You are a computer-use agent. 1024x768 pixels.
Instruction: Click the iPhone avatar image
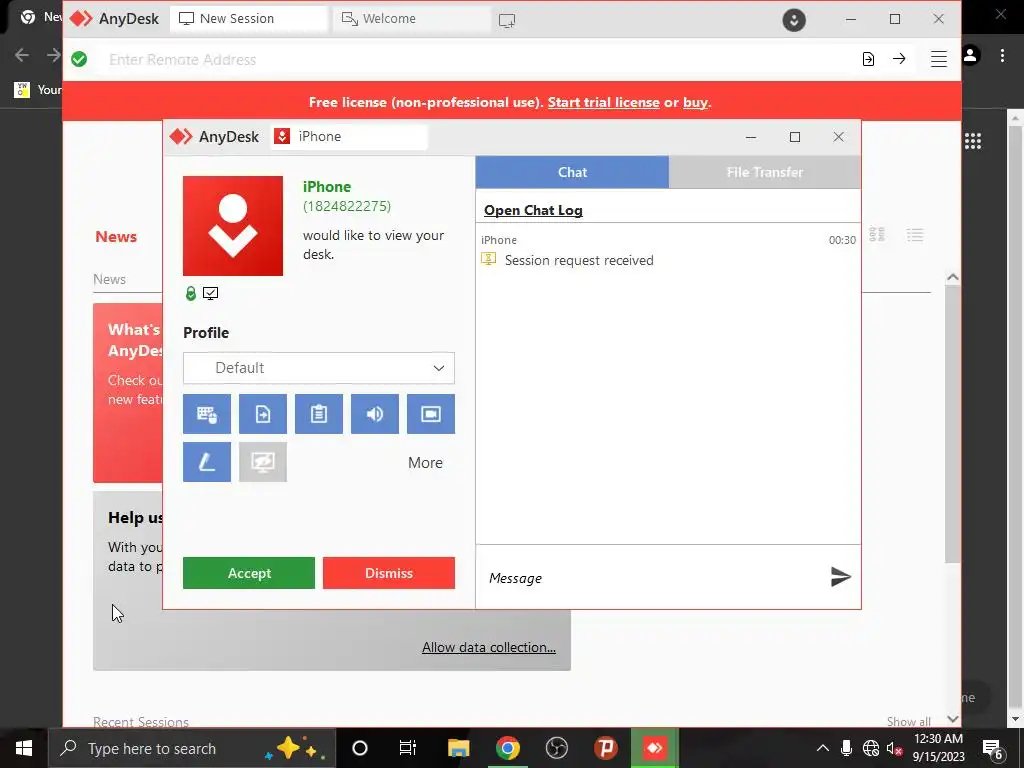233,226
